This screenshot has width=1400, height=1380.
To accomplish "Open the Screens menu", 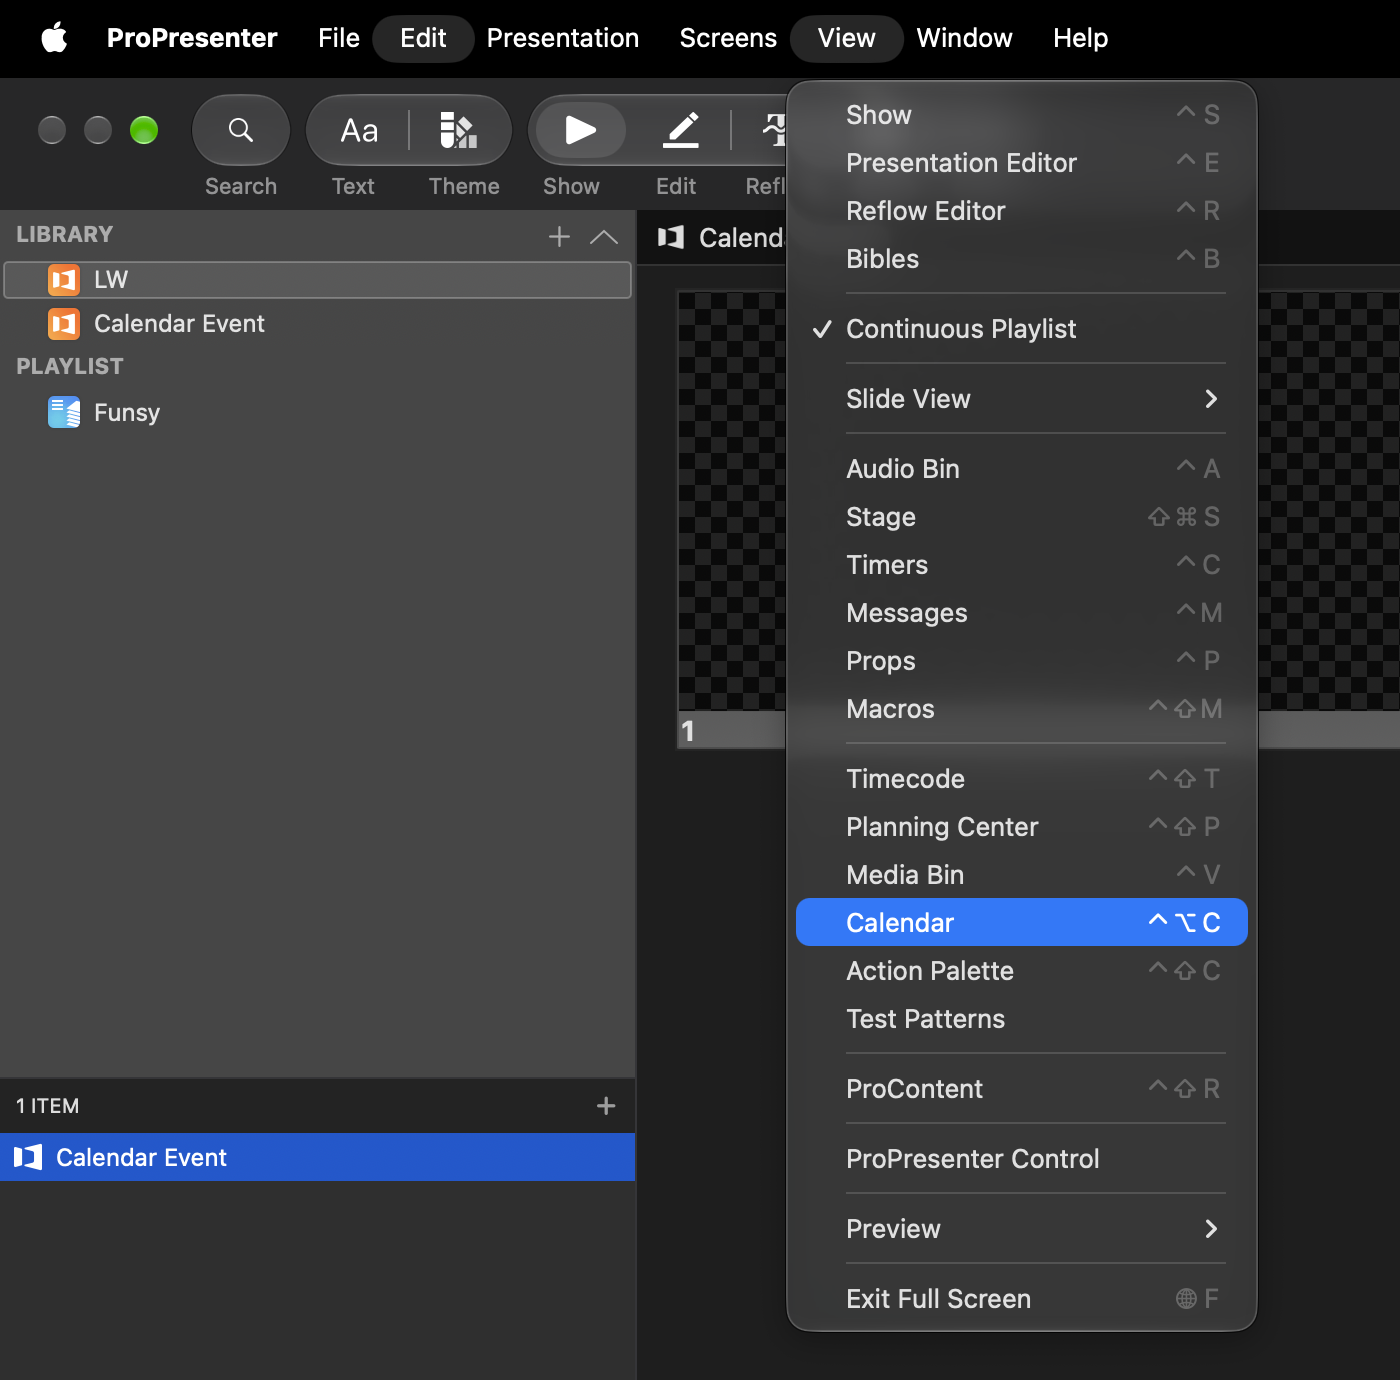I will click(x=728, y=38).
